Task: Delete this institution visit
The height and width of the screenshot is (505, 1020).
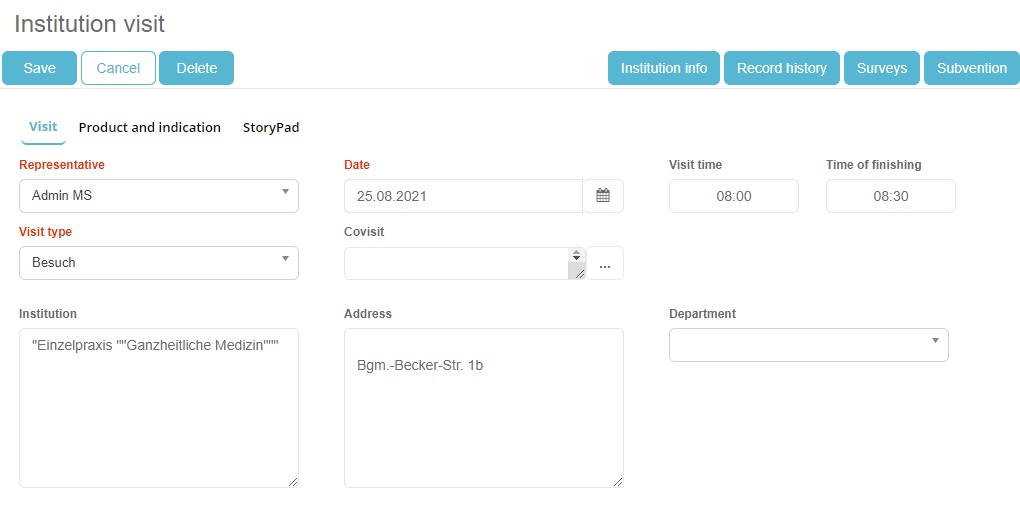Action: tap(196, 68)
